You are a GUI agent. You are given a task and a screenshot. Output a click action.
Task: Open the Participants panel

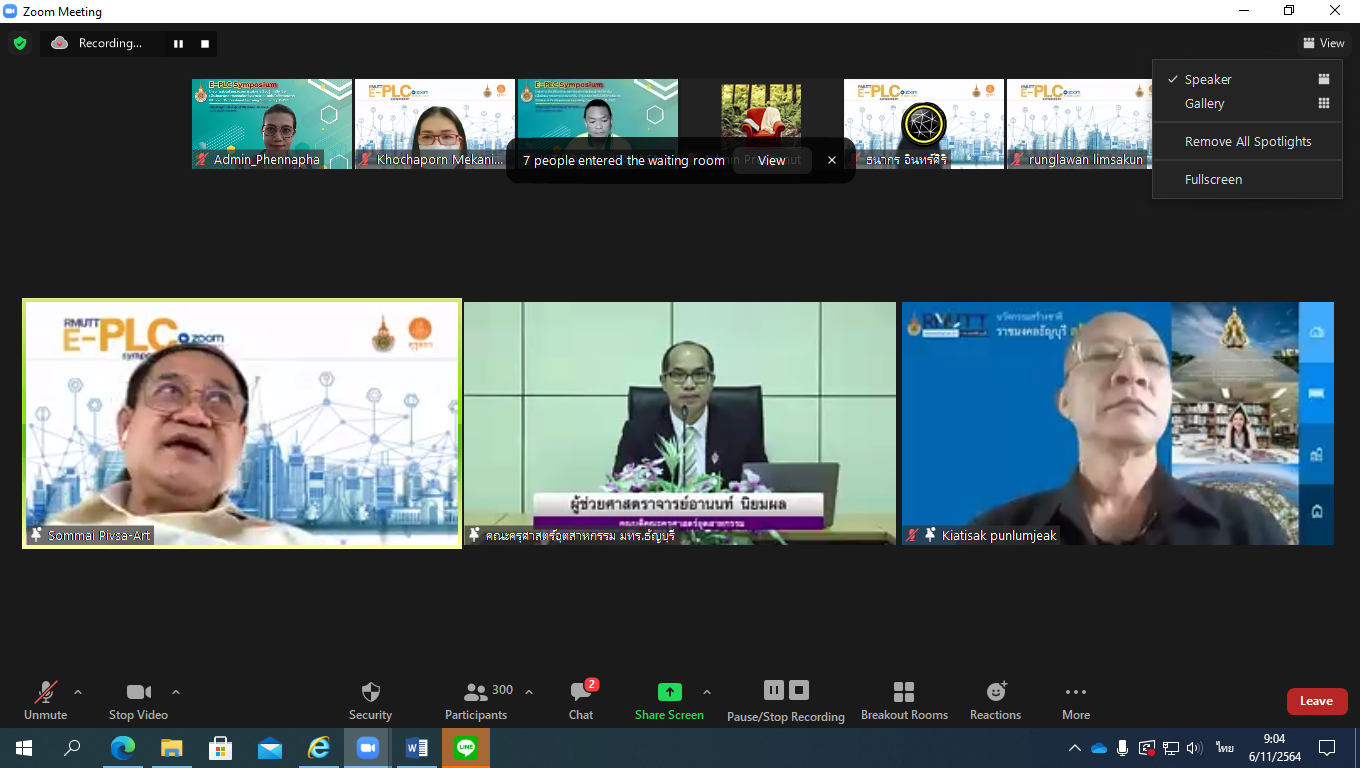click(x=478, y=701)
